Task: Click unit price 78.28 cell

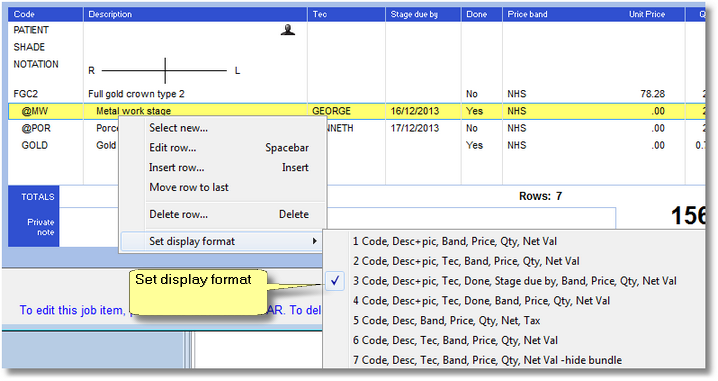Action: [653, 94]
